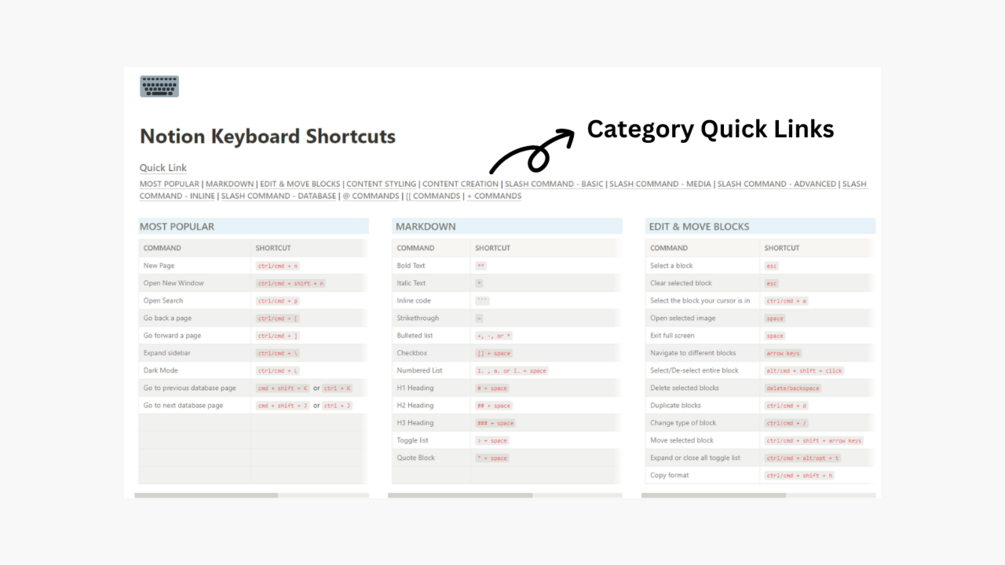Open the MOST POPULAR quick link
The image size is (1005, 565).
point(169,184)
